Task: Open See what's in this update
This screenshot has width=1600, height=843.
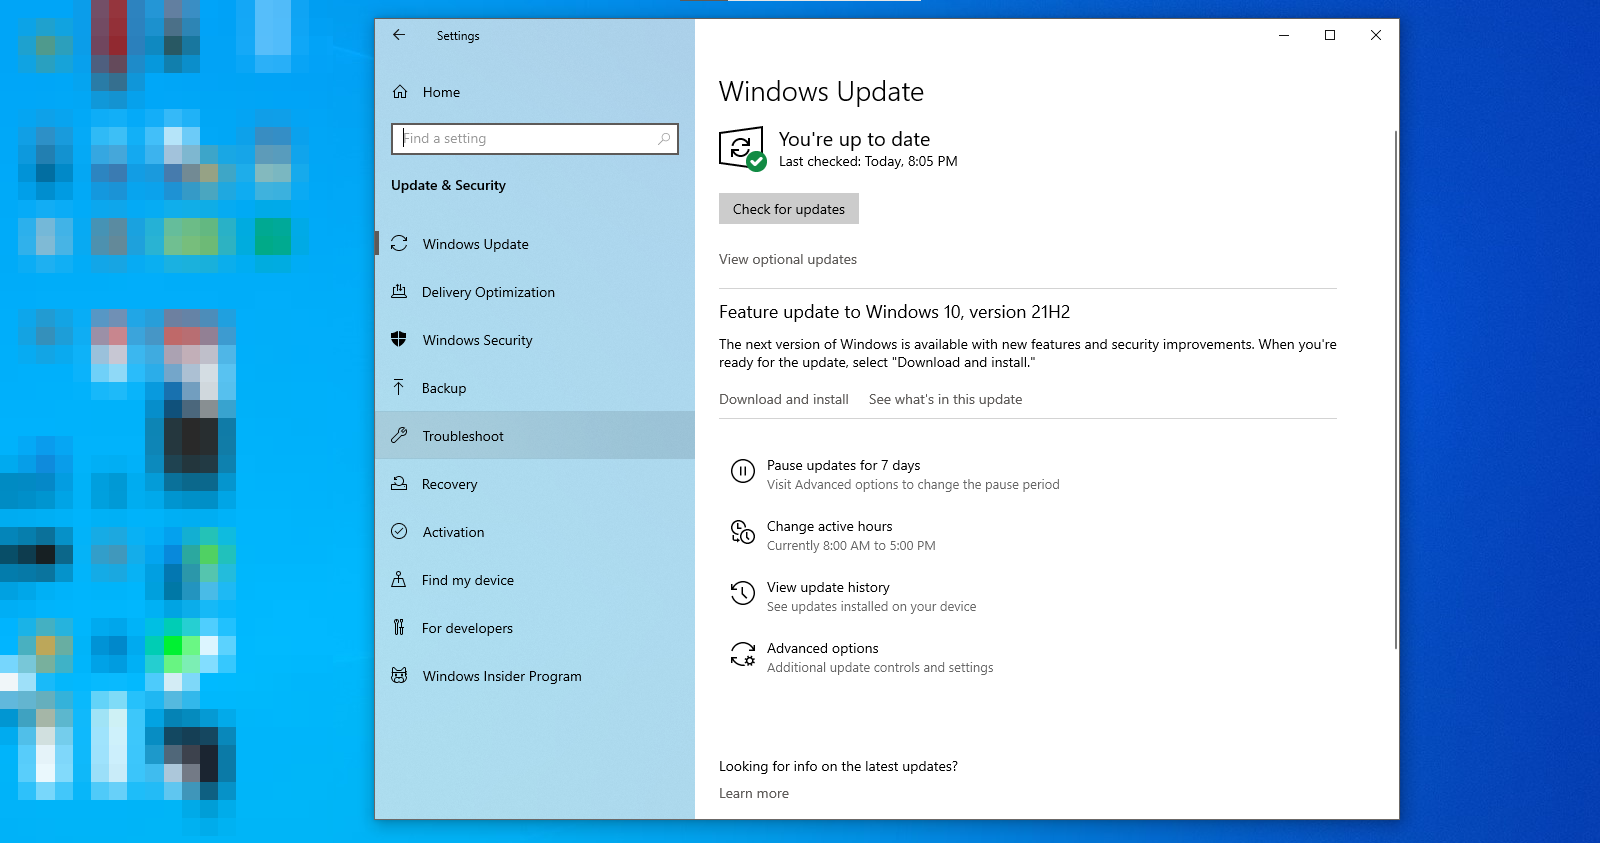Action: (945, 399)
